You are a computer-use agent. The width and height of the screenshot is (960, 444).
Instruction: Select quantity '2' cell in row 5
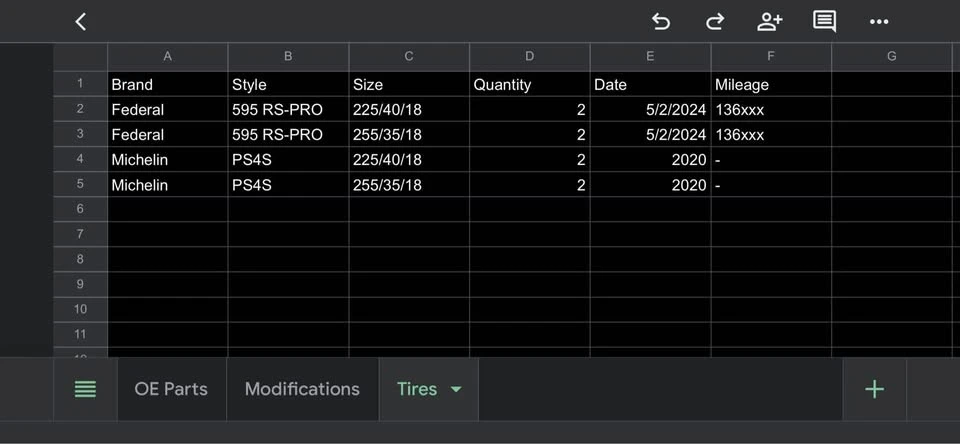(529, 185)
